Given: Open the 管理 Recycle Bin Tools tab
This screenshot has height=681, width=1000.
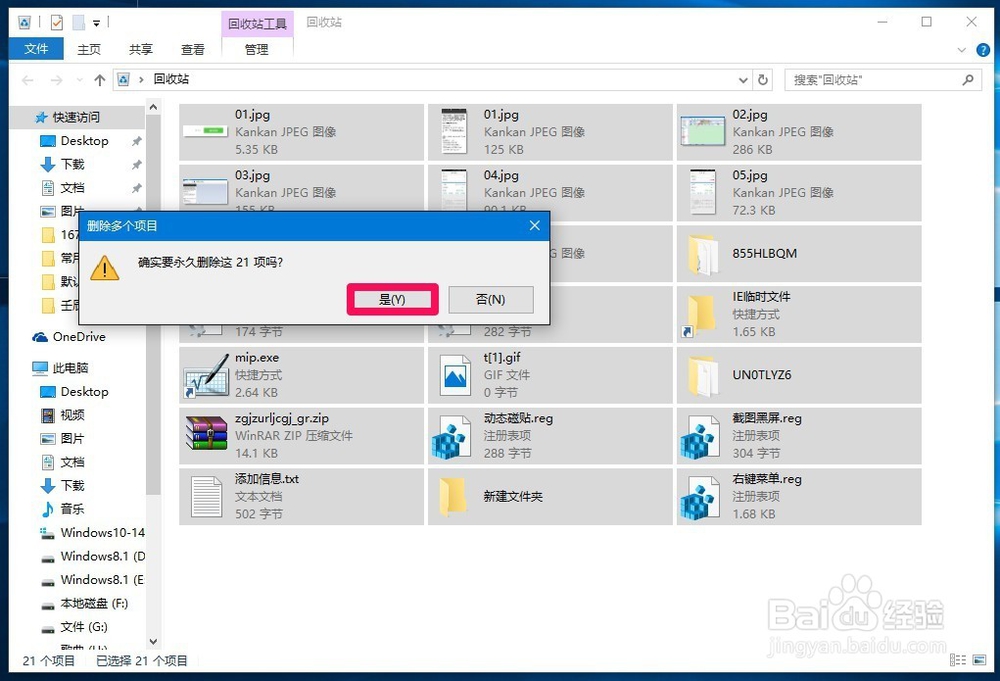Looking at the screenshot, I should tap(257, 48).
